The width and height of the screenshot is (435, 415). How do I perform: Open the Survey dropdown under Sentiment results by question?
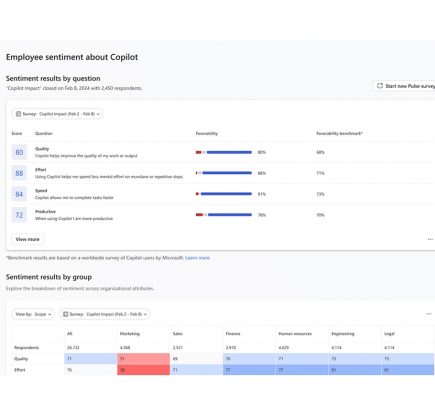[x=57, y=114]
